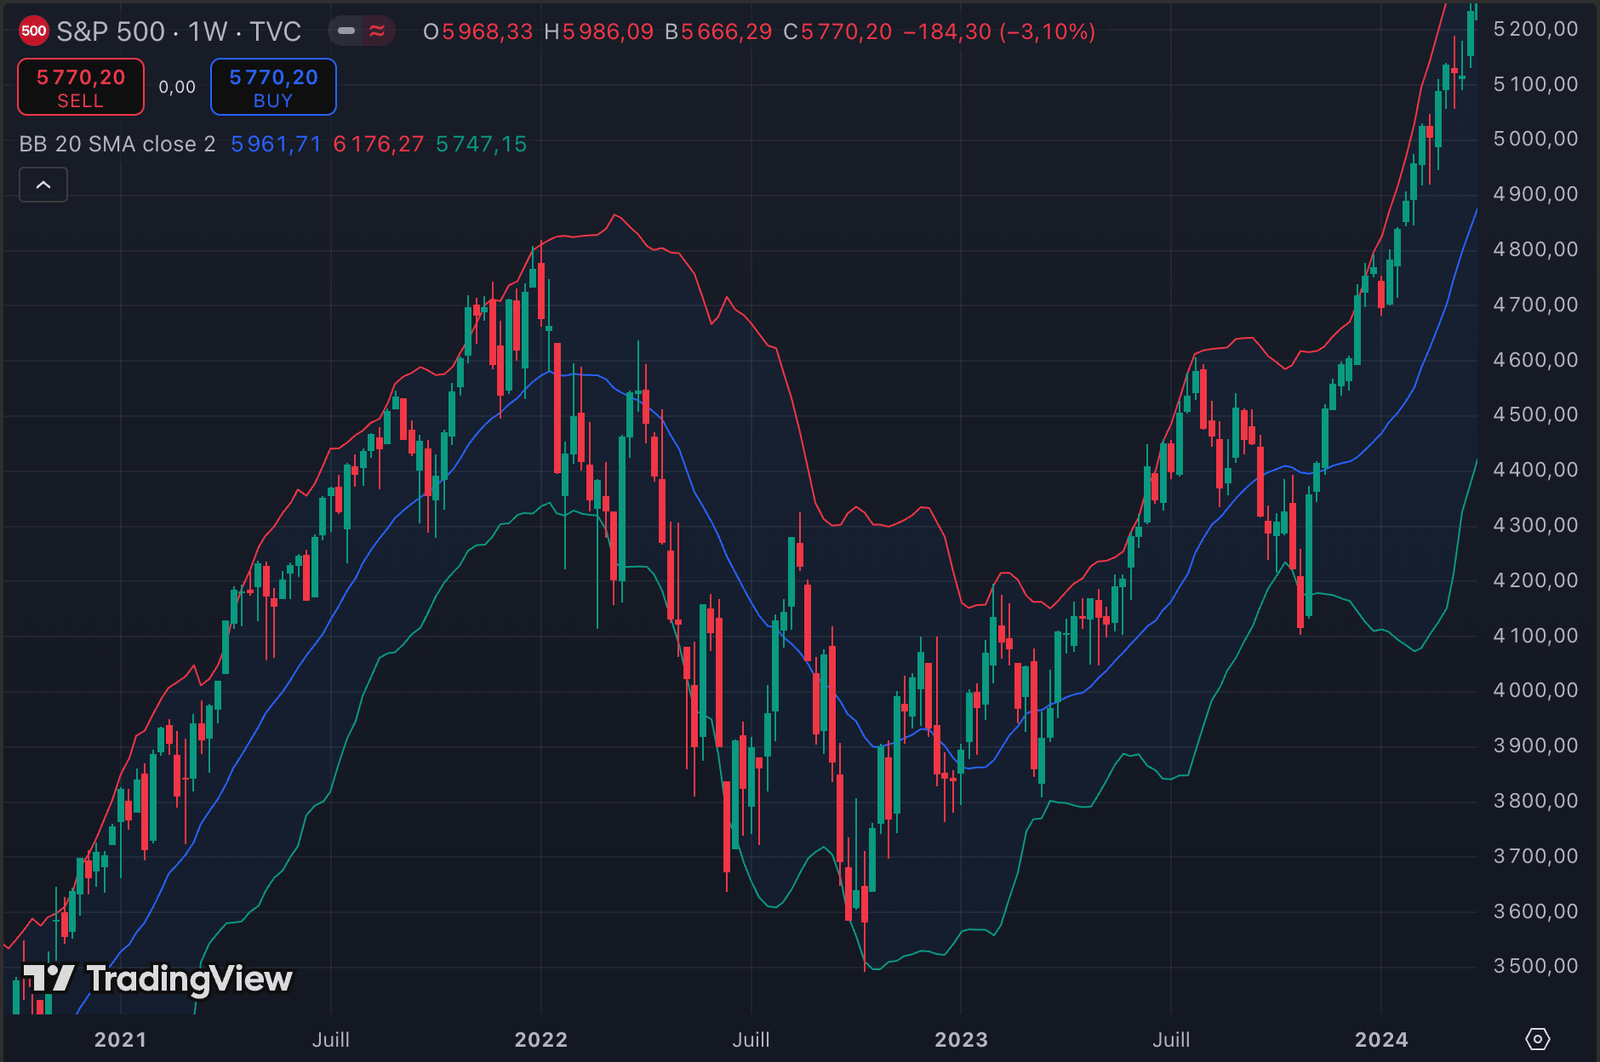
Task: Click the 3700,00 price axis label
Action: tap(1536, 856)
